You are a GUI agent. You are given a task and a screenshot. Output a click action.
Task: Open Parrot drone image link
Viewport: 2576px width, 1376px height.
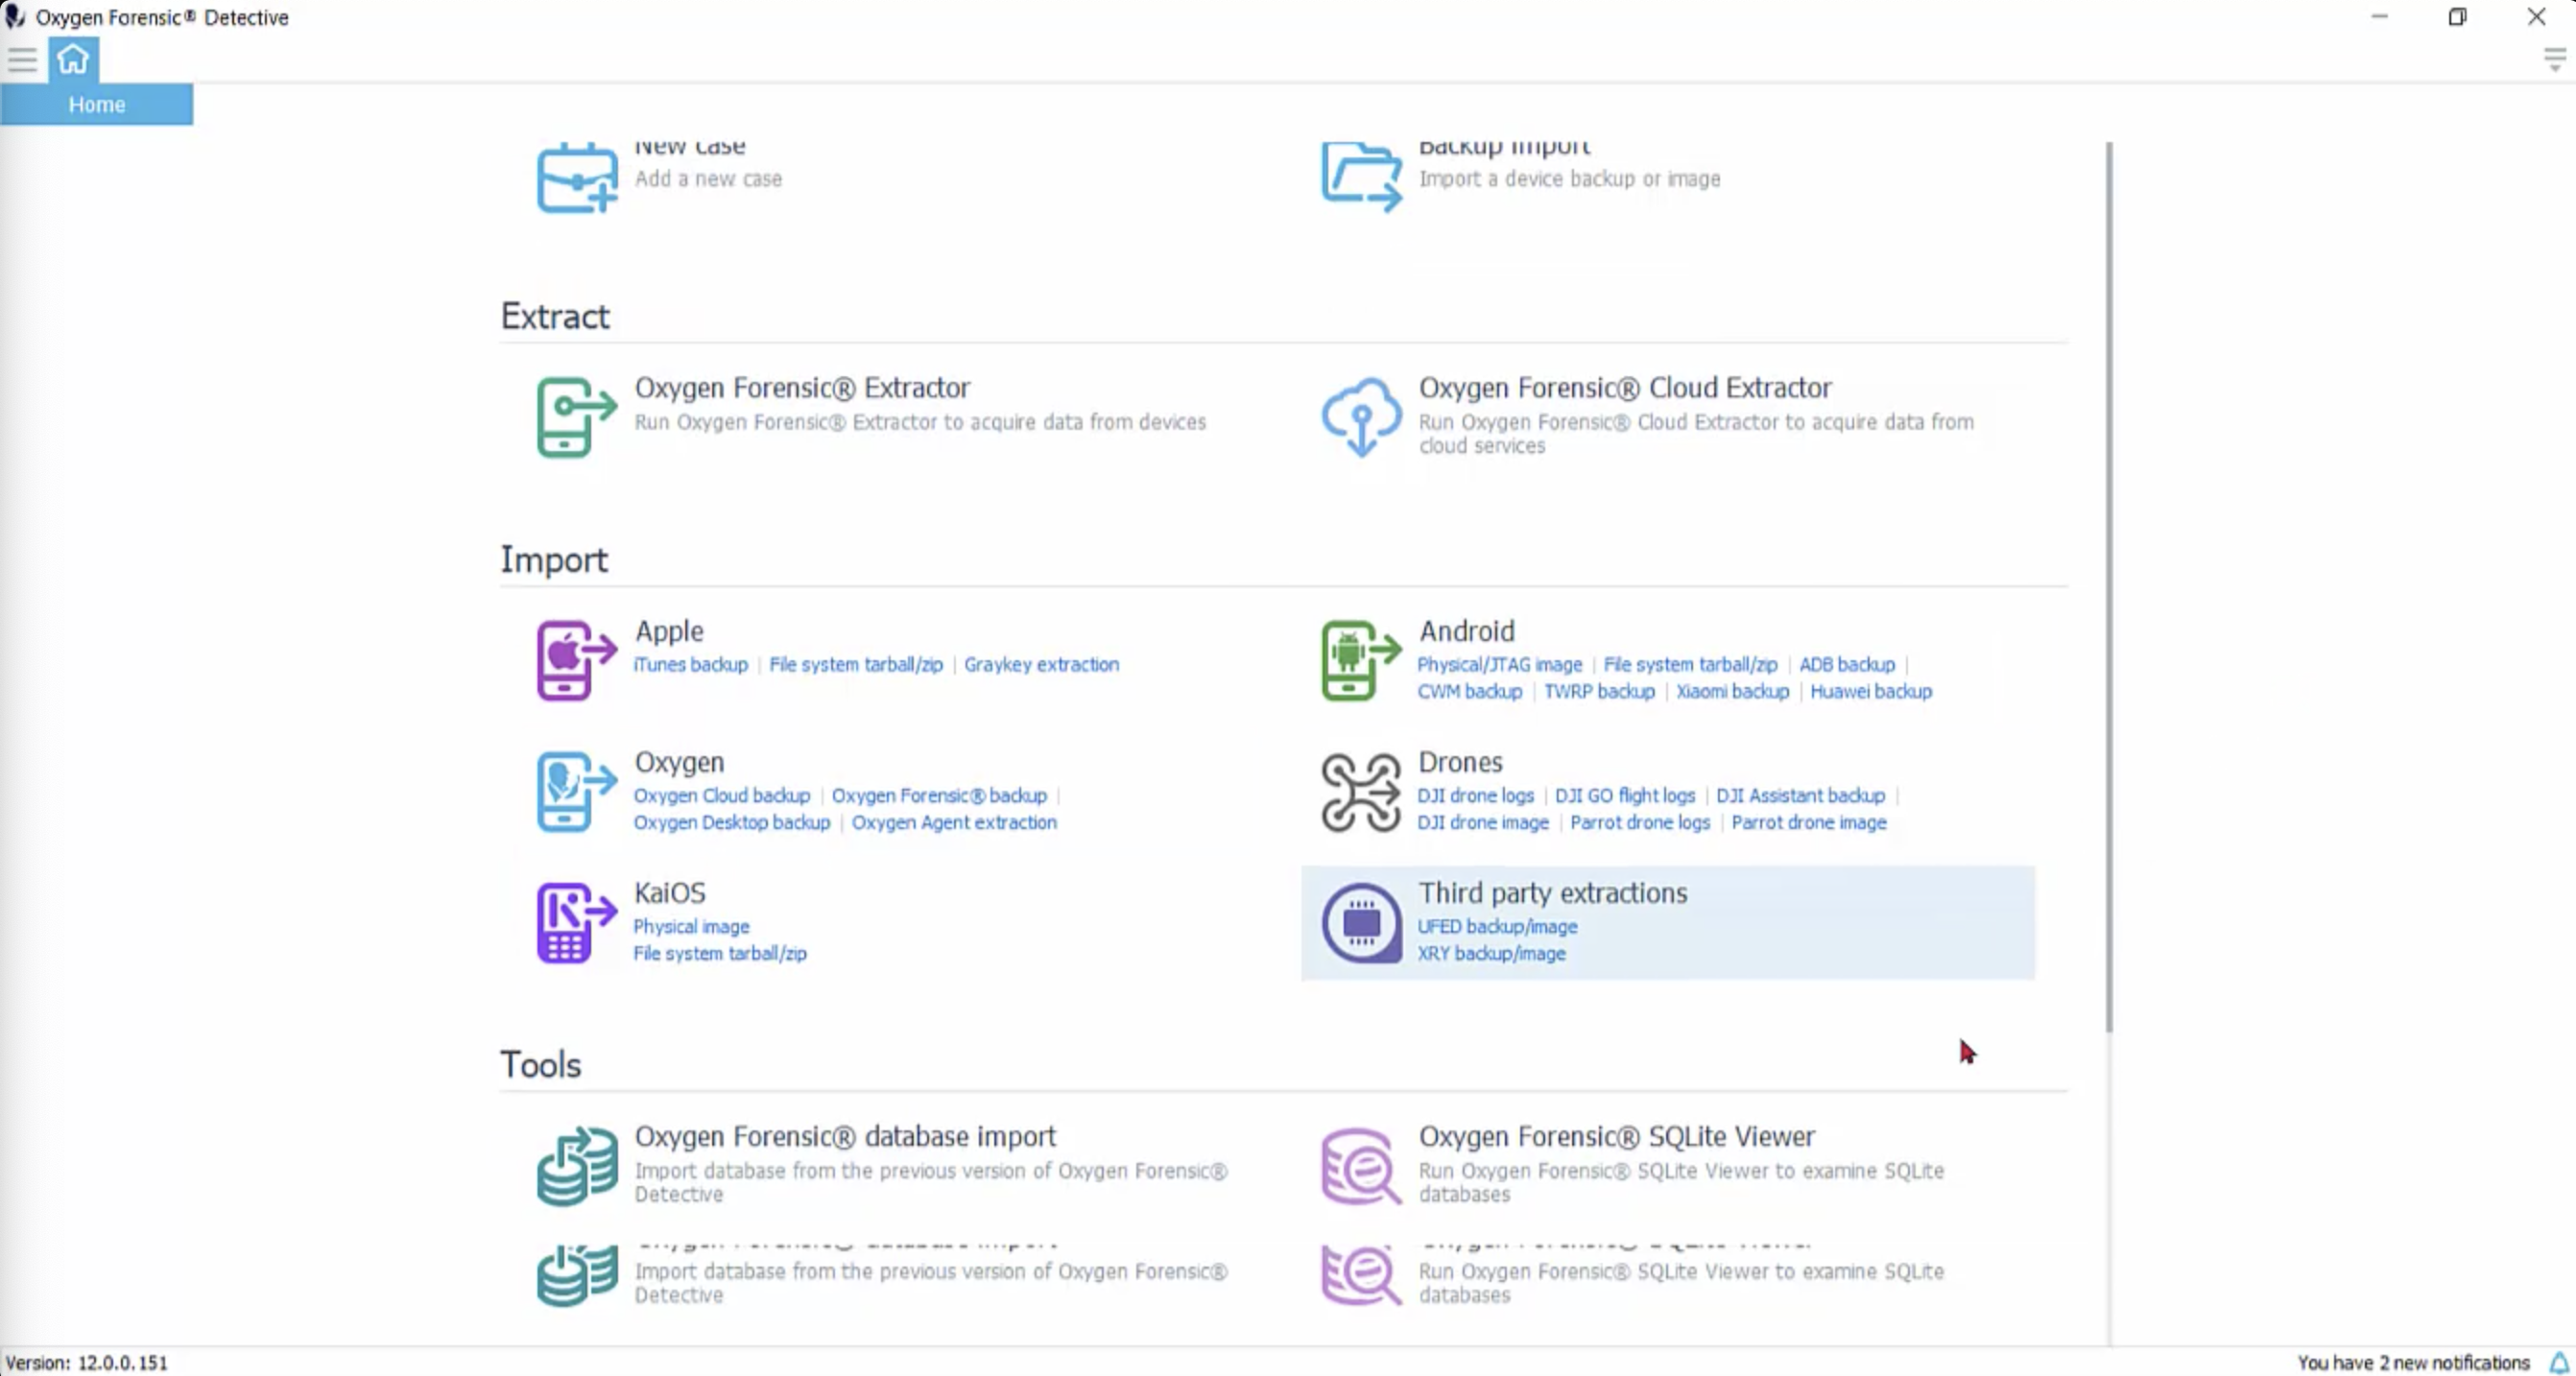(1808, 822)
